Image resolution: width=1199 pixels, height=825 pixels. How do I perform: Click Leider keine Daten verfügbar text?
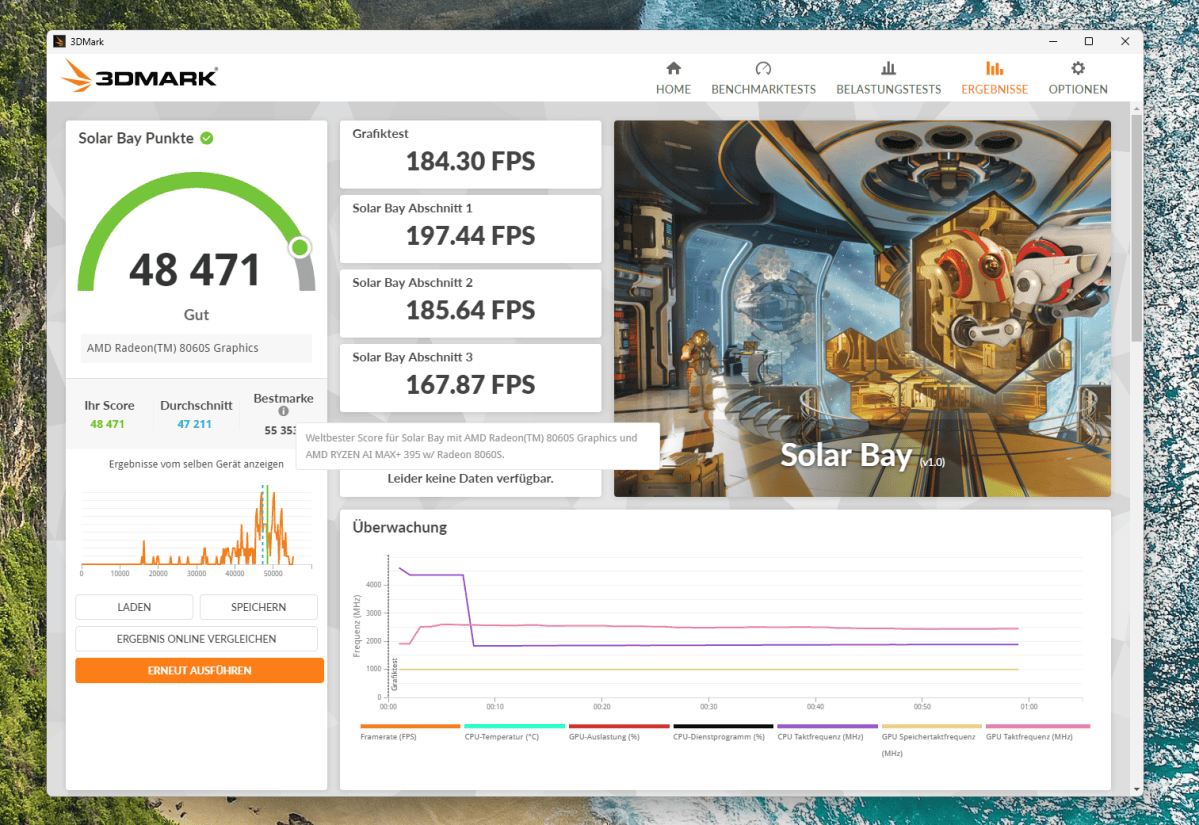tap(470, 479)
